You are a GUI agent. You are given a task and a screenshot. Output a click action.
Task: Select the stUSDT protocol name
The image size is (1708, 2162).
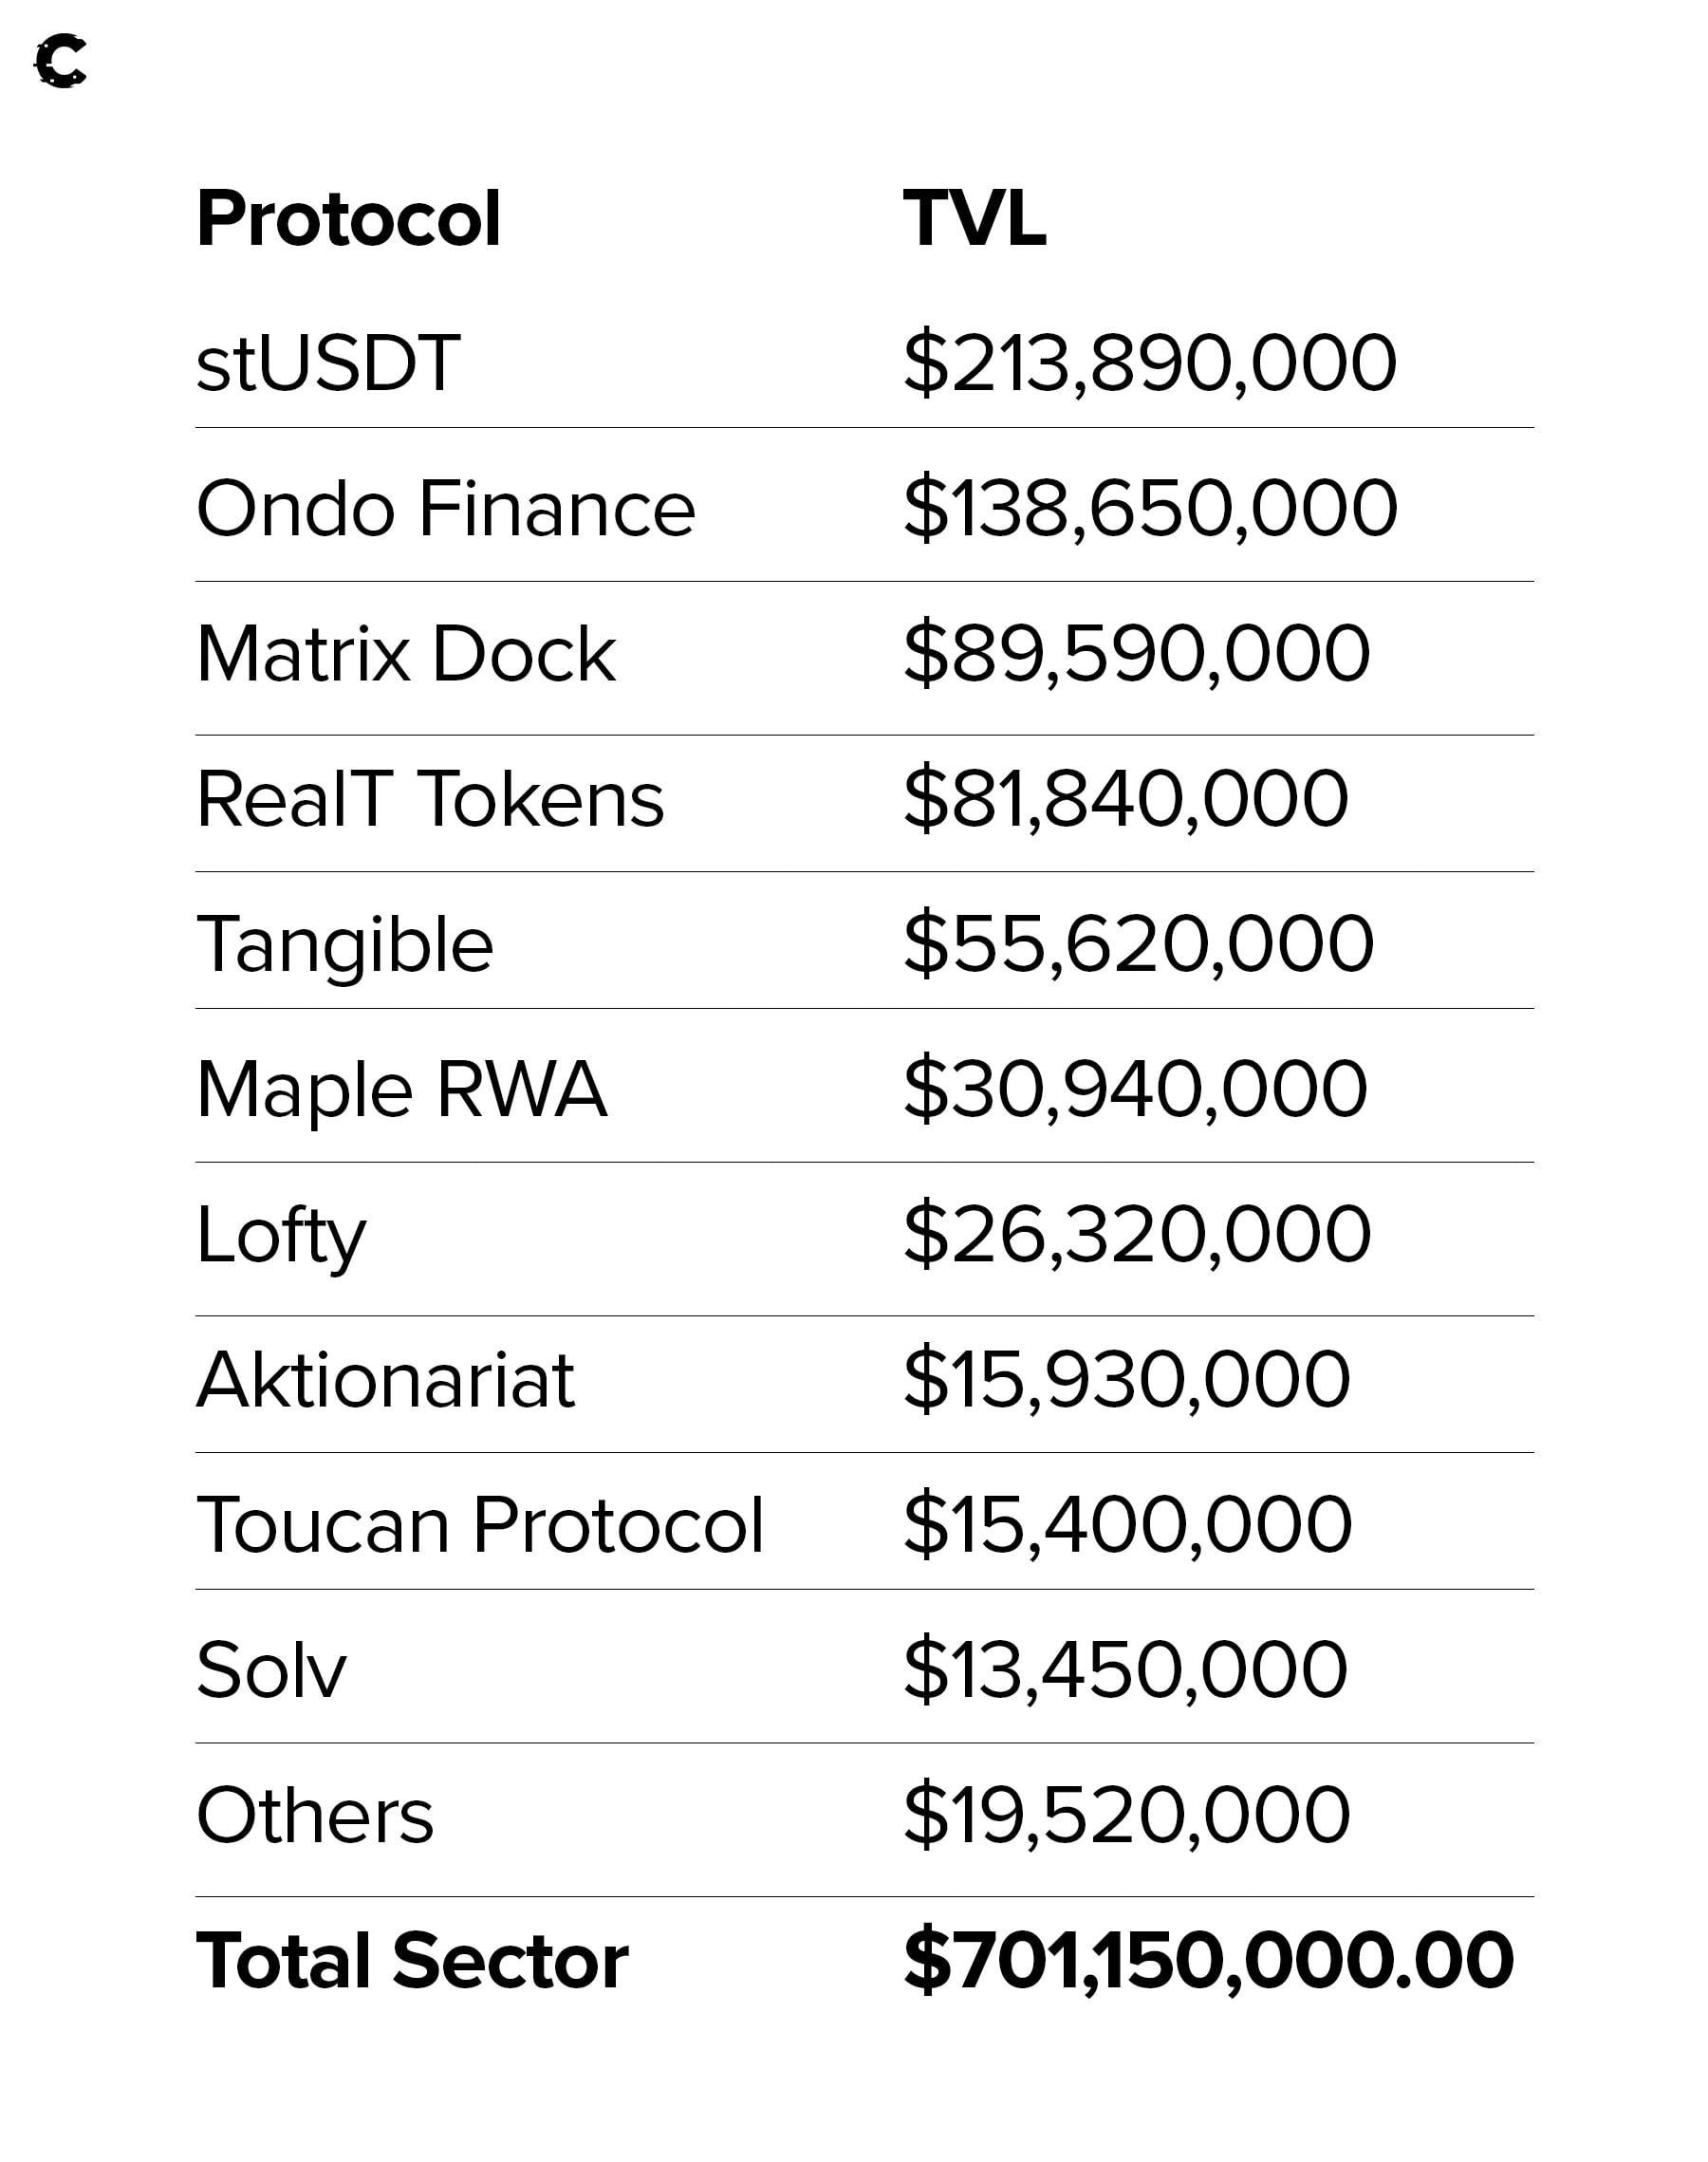coord(328,364)
